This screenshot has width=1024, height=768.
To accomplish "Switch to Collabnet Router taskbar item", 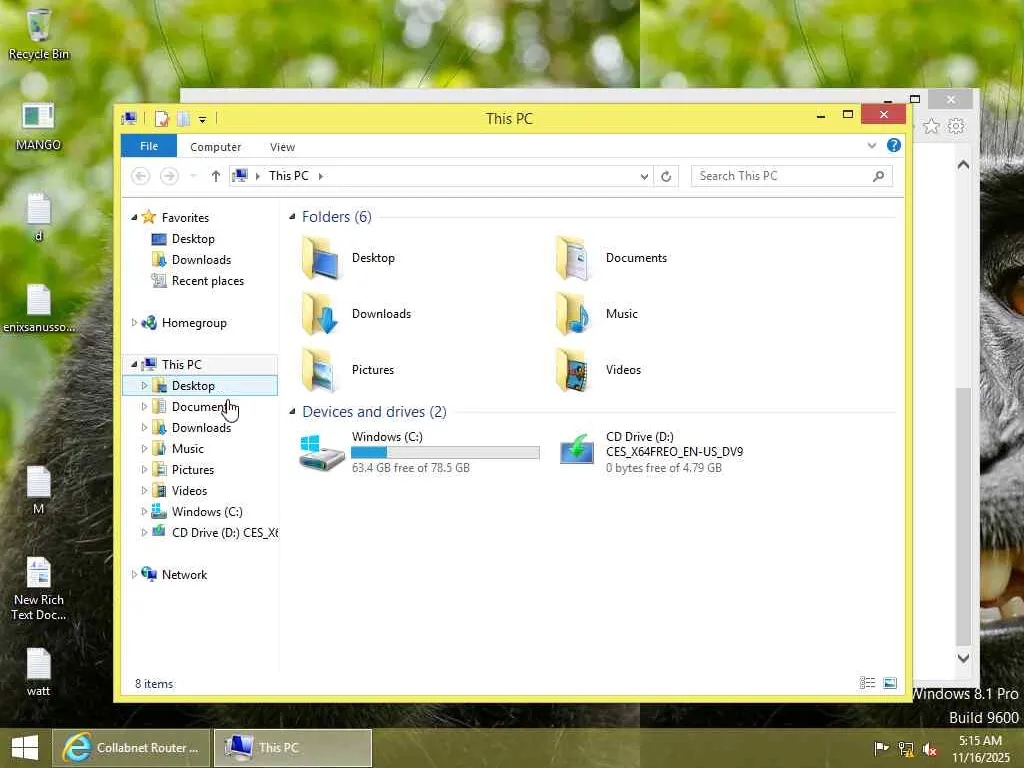I will (131, 748).
